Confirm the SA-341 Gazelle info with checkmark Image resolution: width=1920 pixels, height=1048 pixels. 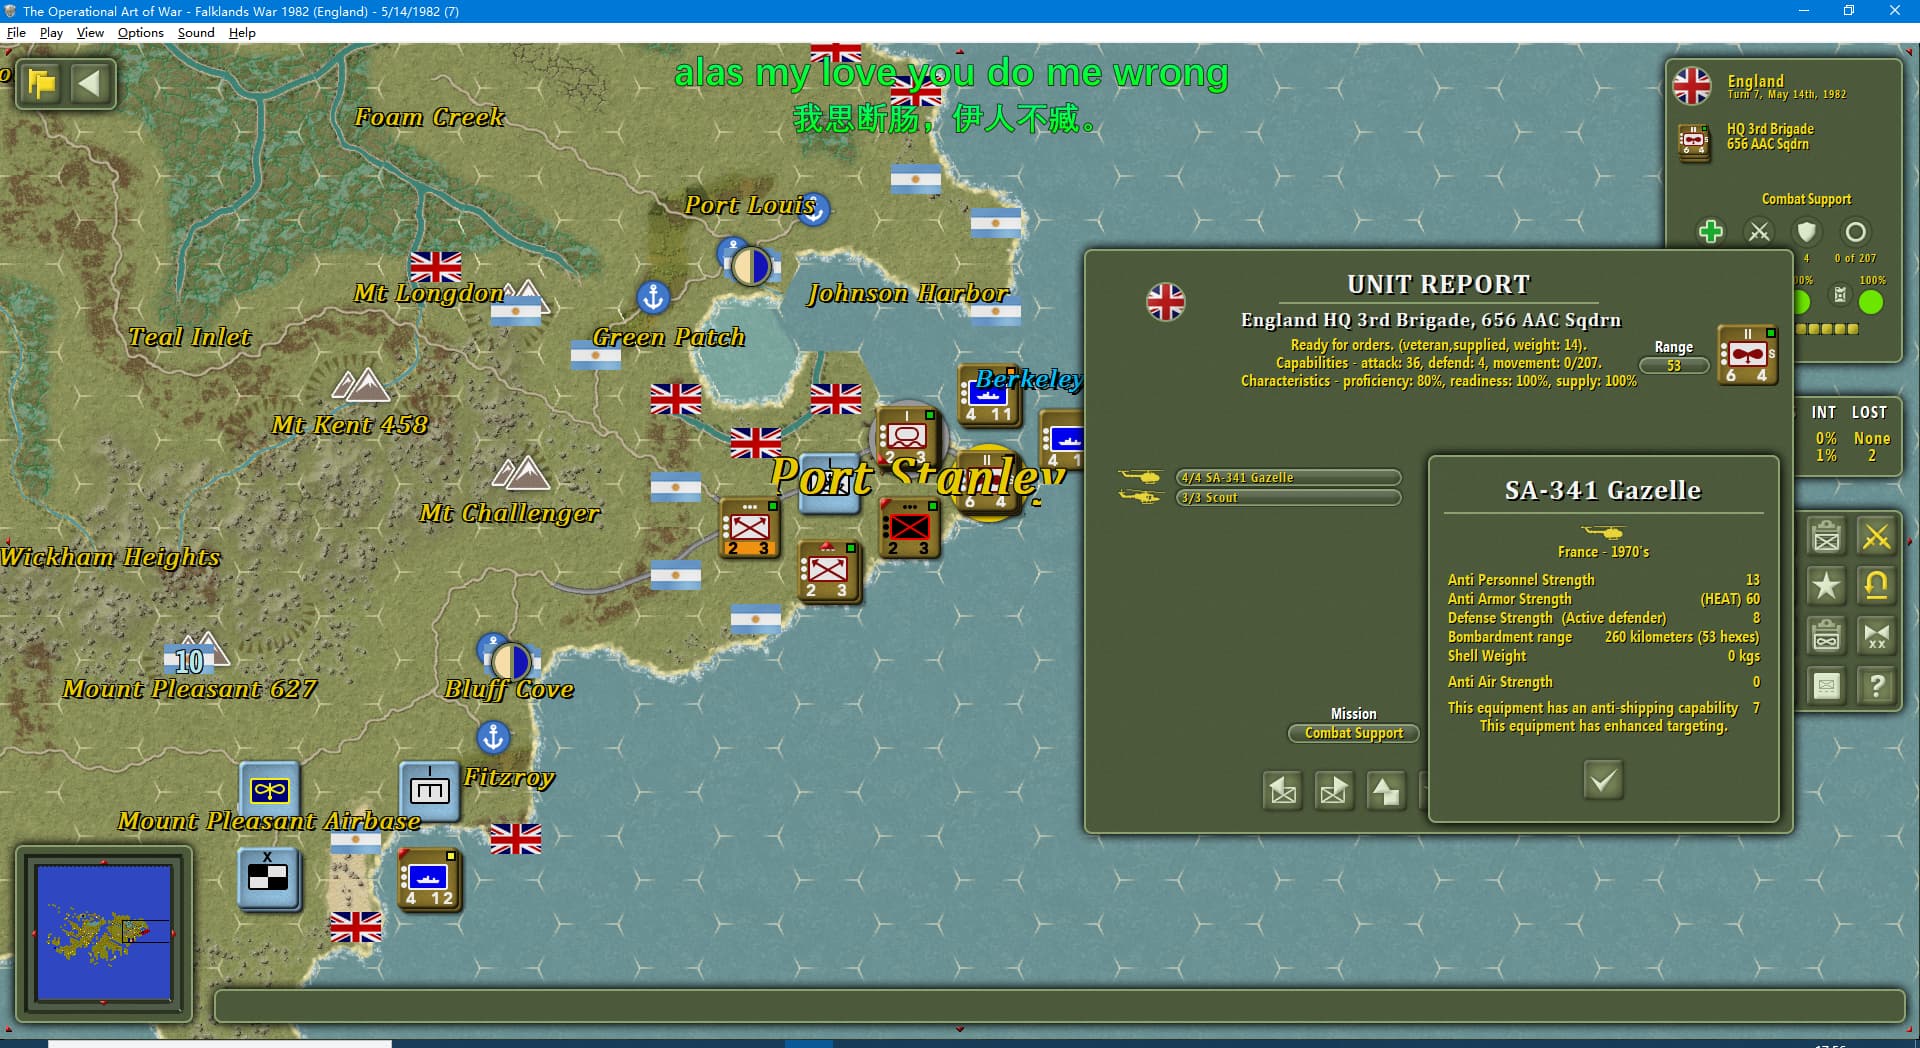(1603, 780)
